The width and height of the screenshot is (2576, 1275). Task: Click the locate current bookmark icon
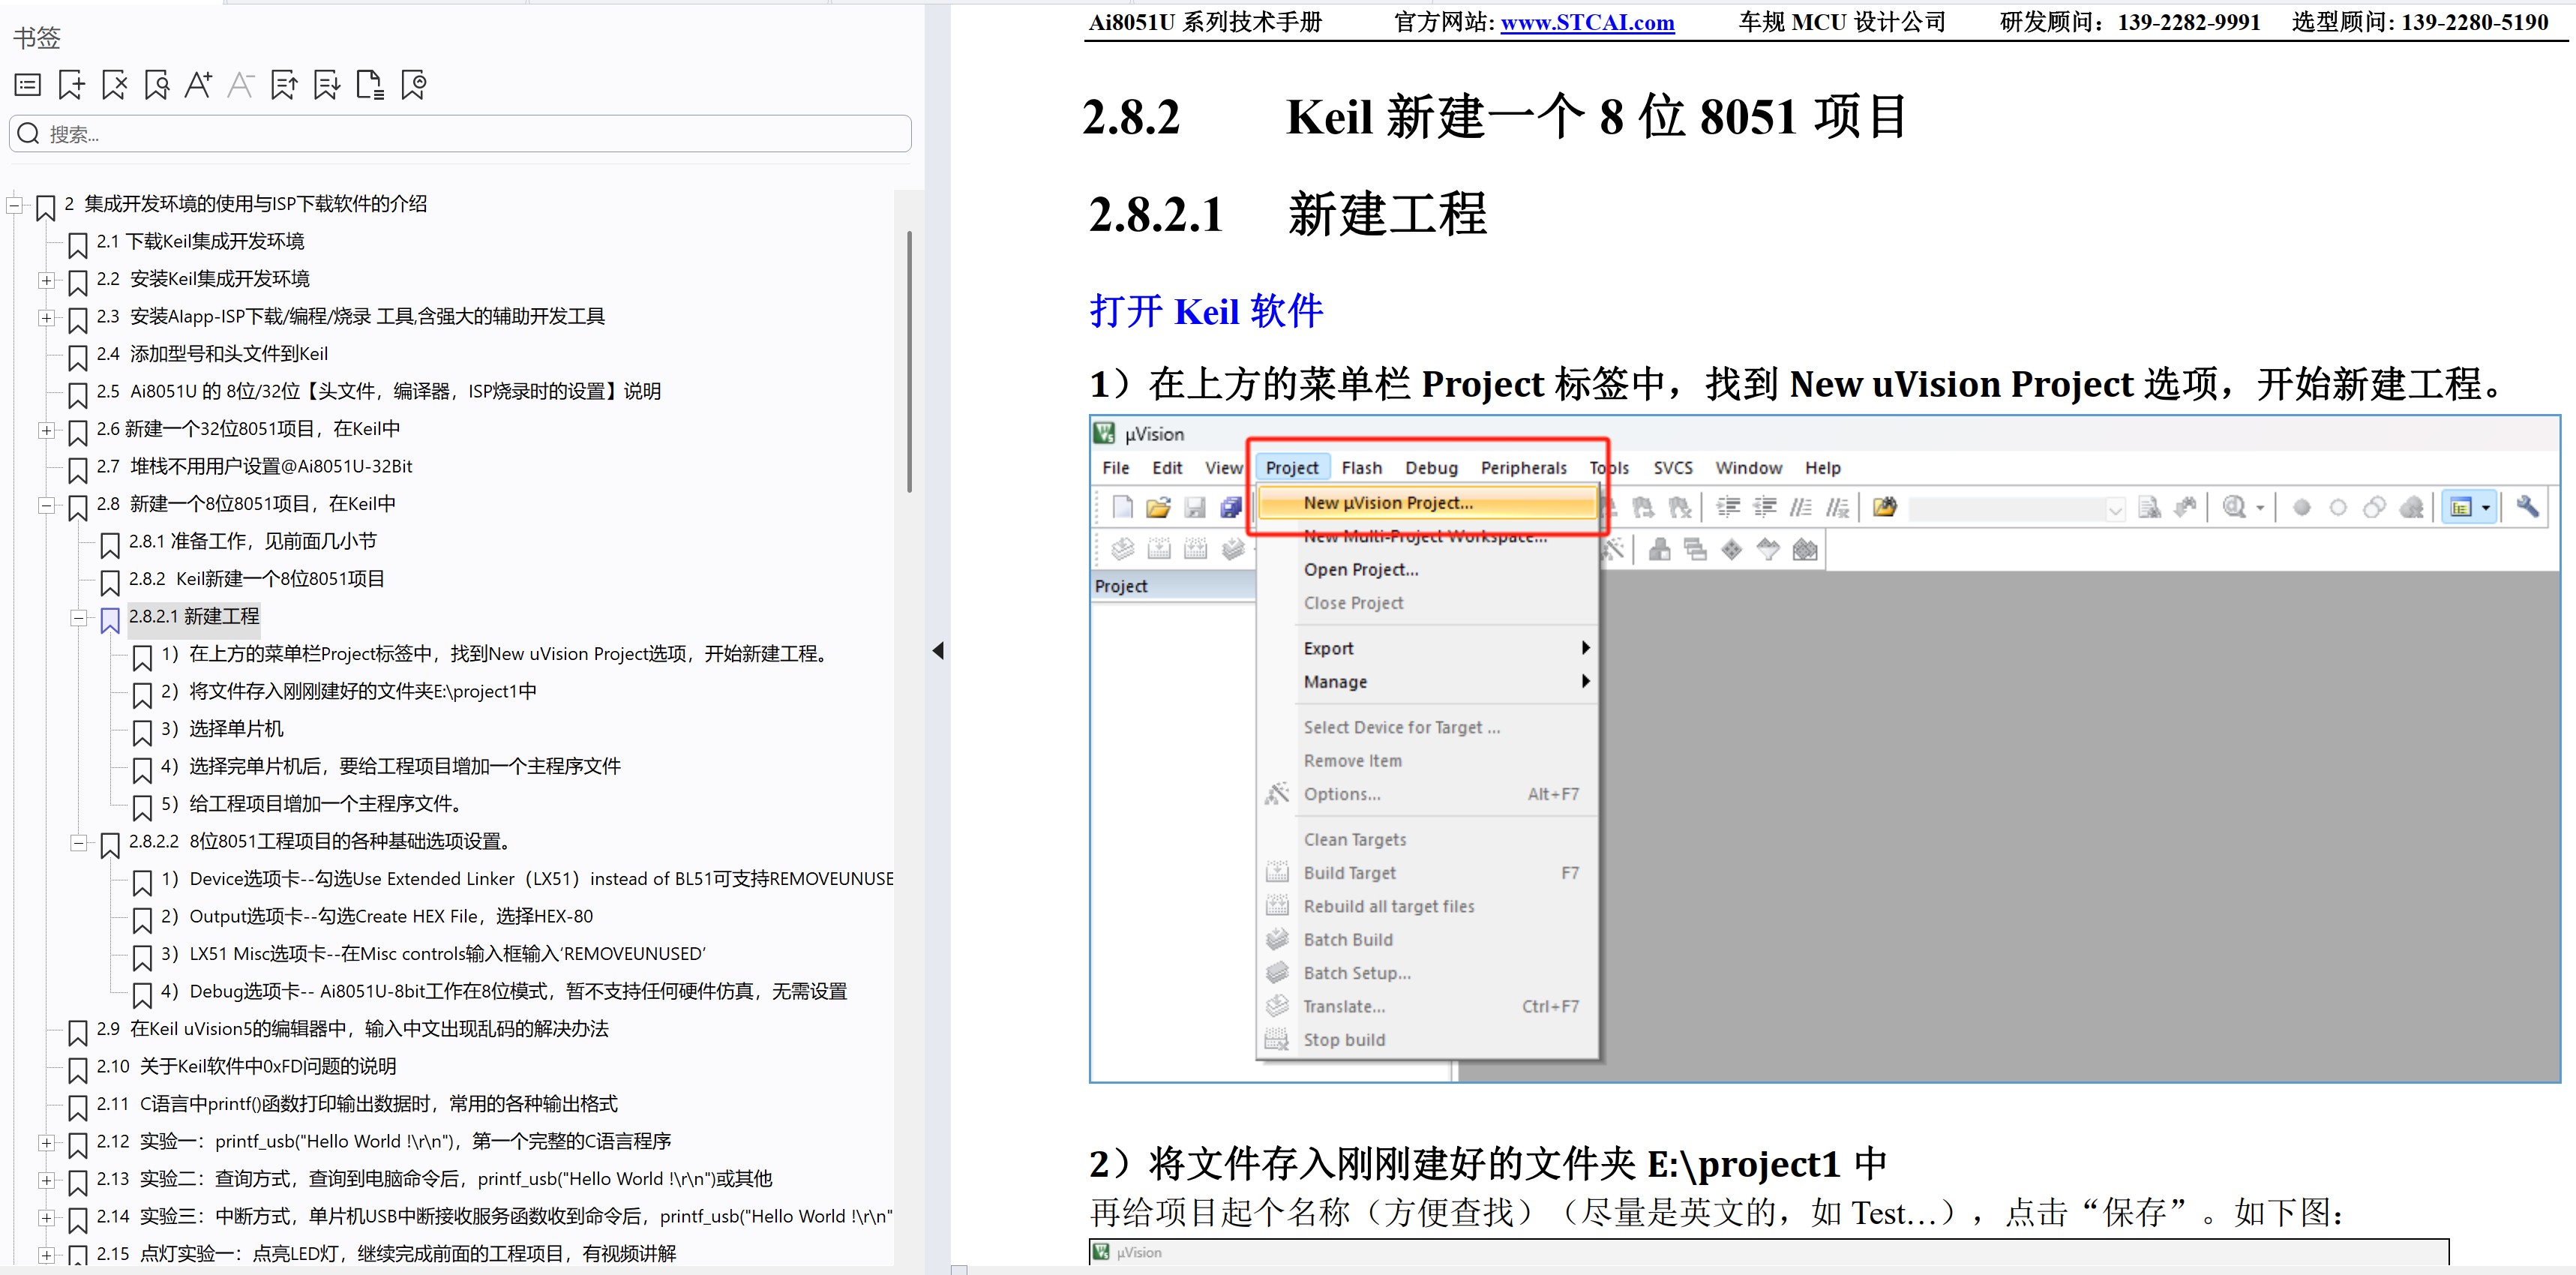pyautogui.click(x=413, y=85)
